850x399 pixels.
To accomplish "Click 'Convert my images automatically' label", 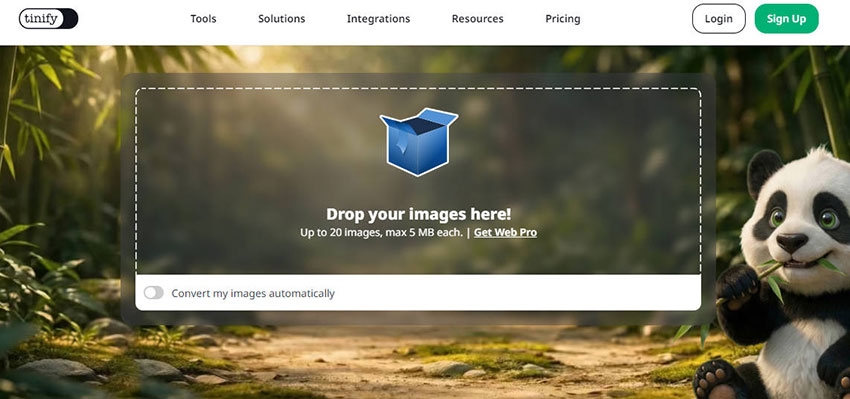I will 253,294.
